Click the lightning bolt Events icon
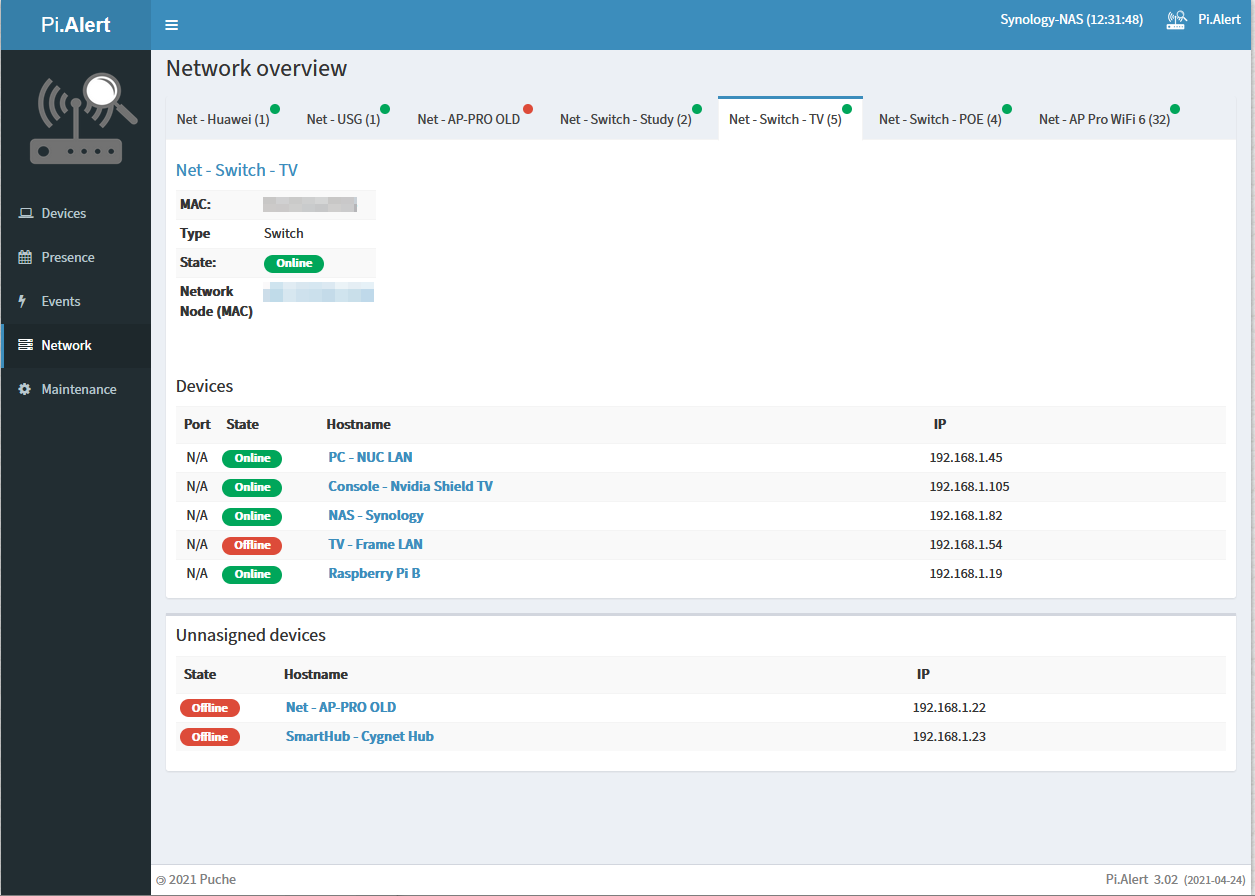Image resolution: width=1255 pixels, height=896 pixels. (24, 301)
